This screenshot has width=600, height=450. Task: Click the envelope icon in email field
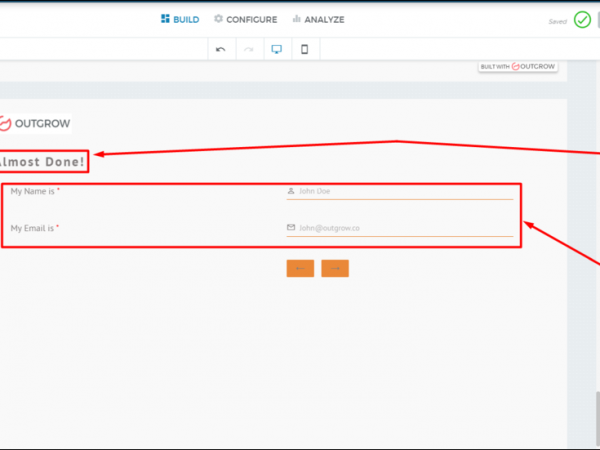291,228
